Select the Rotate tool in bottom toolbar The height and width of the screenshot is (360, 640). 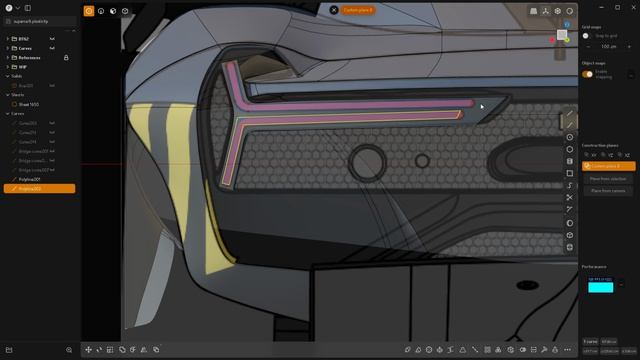tap(99, 349)
